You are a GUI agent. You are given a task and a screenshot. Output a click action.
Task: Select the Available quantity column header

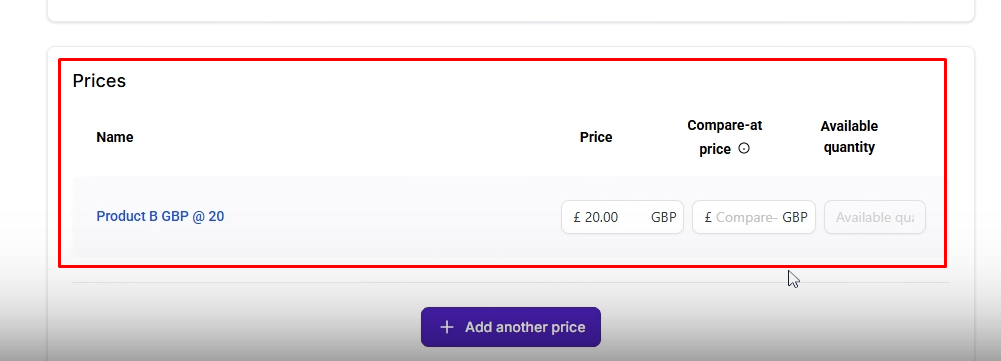(x=849, y=137)
